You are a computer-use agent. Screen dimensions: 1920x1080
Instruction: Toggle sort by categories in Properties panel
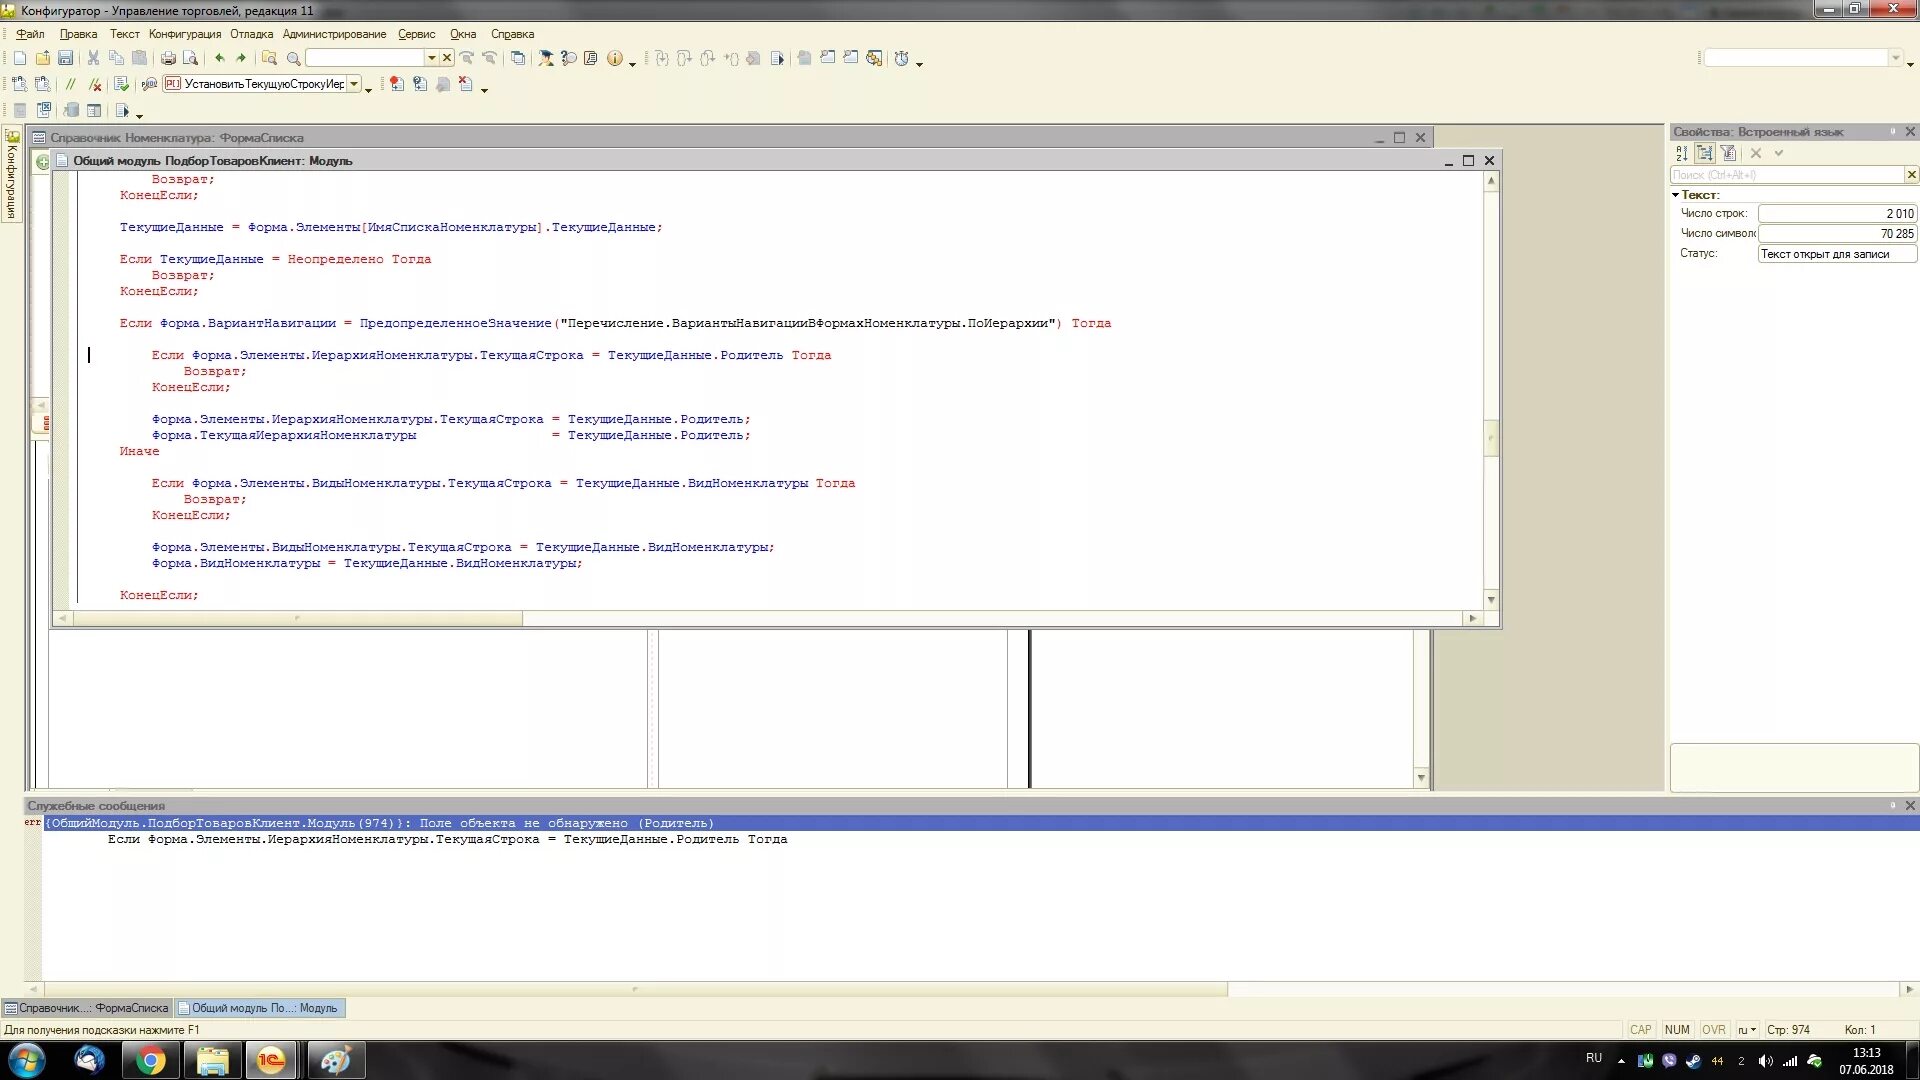pos(1705,153)
